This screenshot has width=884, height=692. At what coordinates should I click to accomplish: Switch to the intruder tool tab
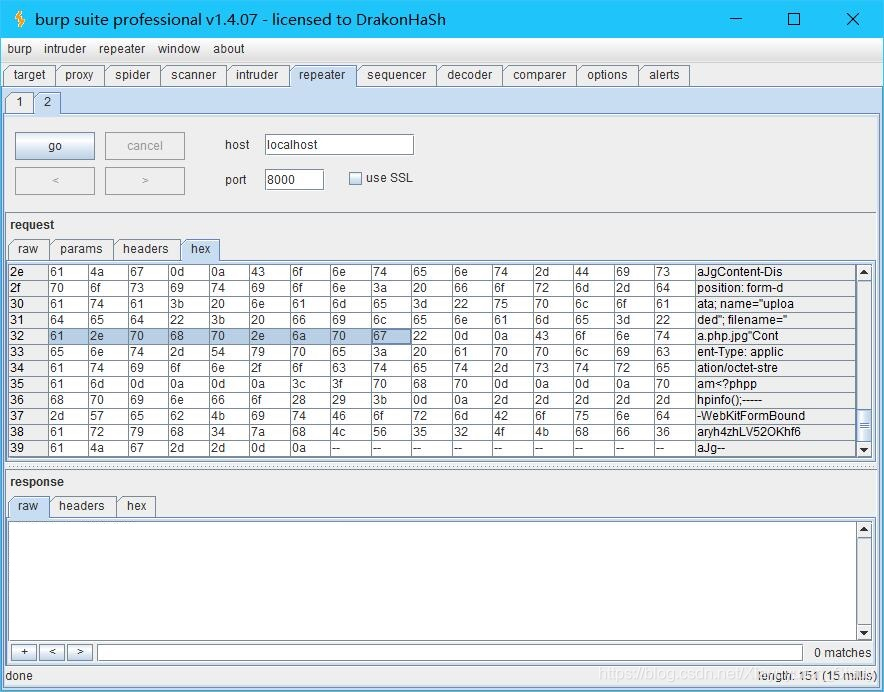click(257, 75)
